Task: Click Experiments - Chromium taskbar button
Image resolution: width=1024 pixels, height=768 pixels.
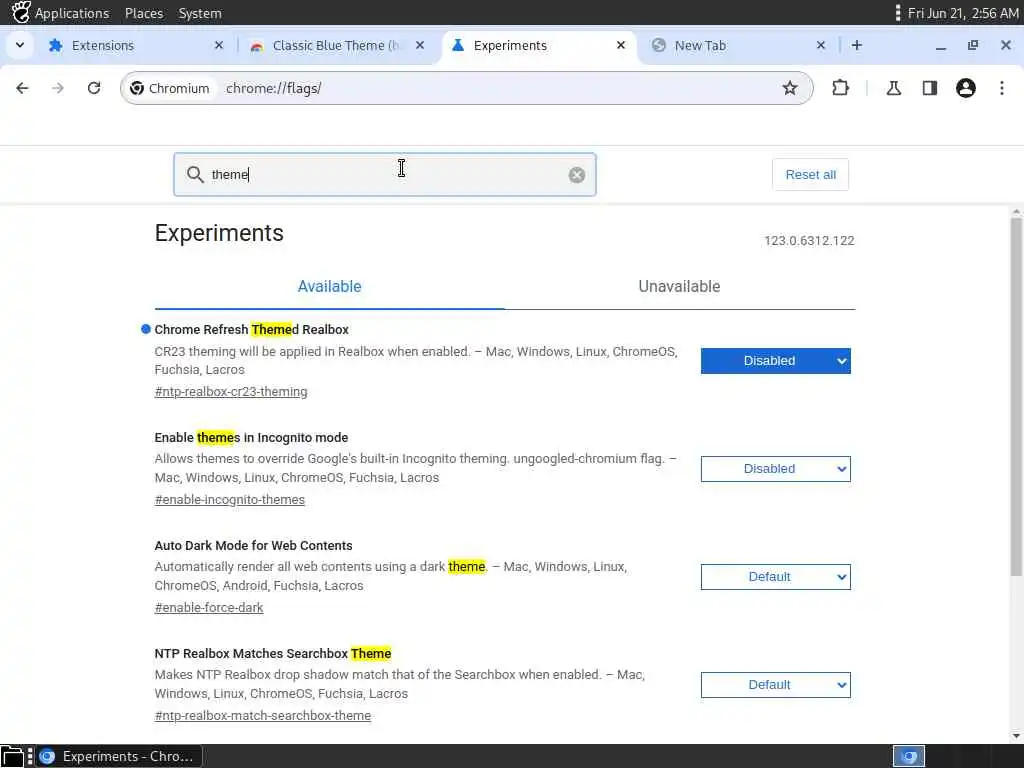Action: point(119,756)
